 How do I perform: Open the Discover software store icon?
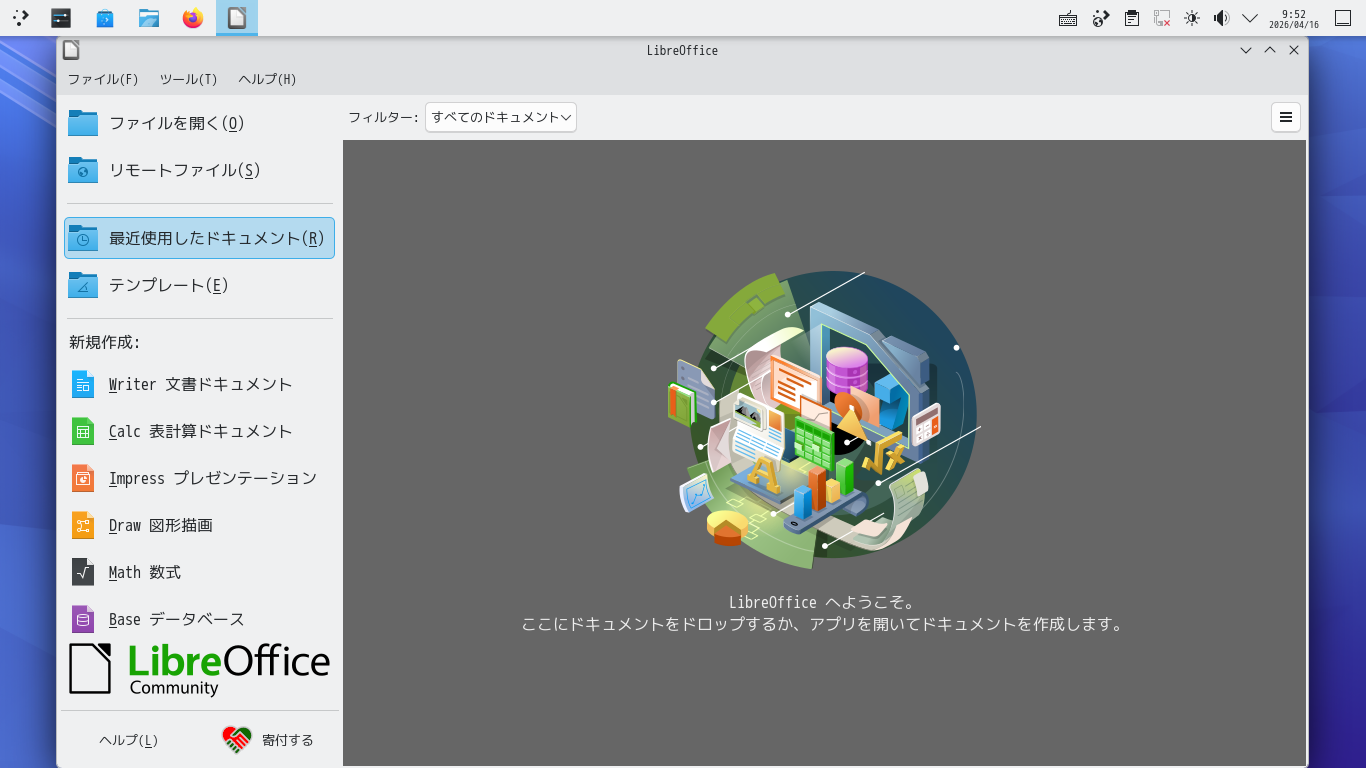105,18
